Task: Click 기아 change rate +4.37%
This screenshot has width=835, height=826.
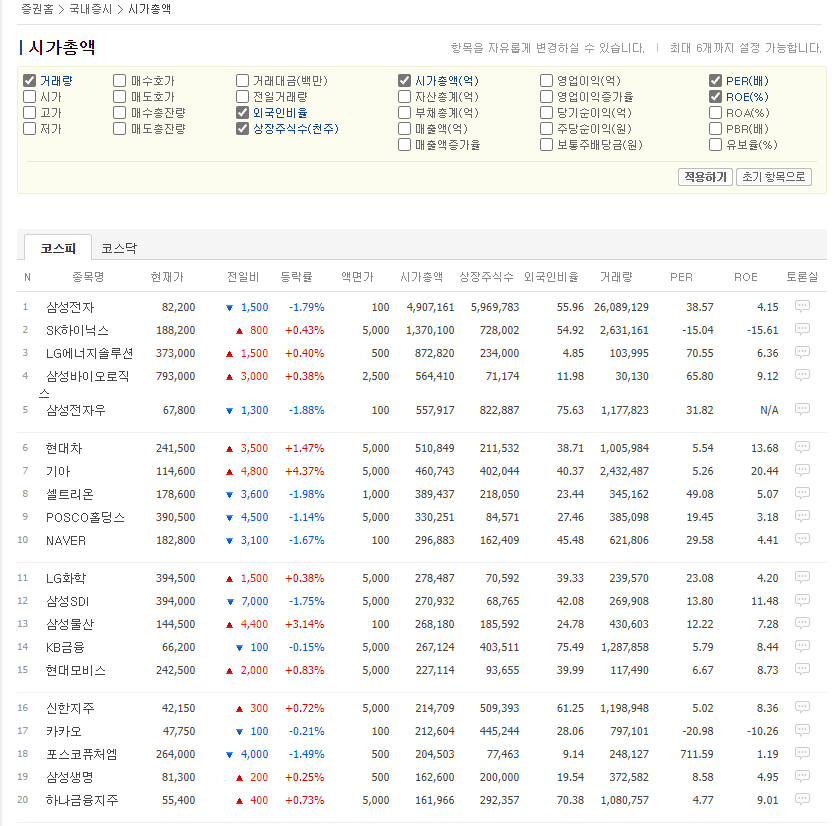Action: tap(305, 471)
